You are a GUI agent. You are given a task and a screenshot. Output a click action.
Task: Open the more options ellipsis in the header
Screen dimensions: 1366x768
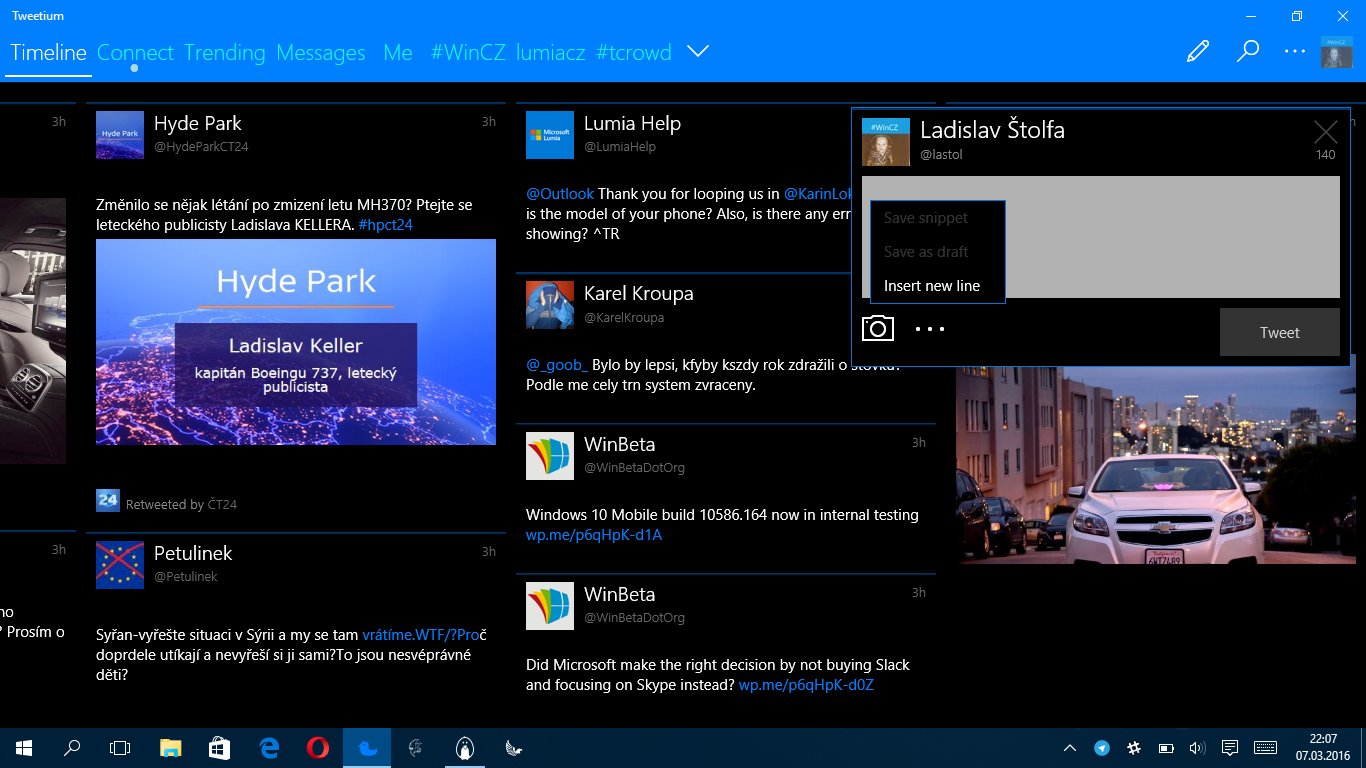[1295, 52]
